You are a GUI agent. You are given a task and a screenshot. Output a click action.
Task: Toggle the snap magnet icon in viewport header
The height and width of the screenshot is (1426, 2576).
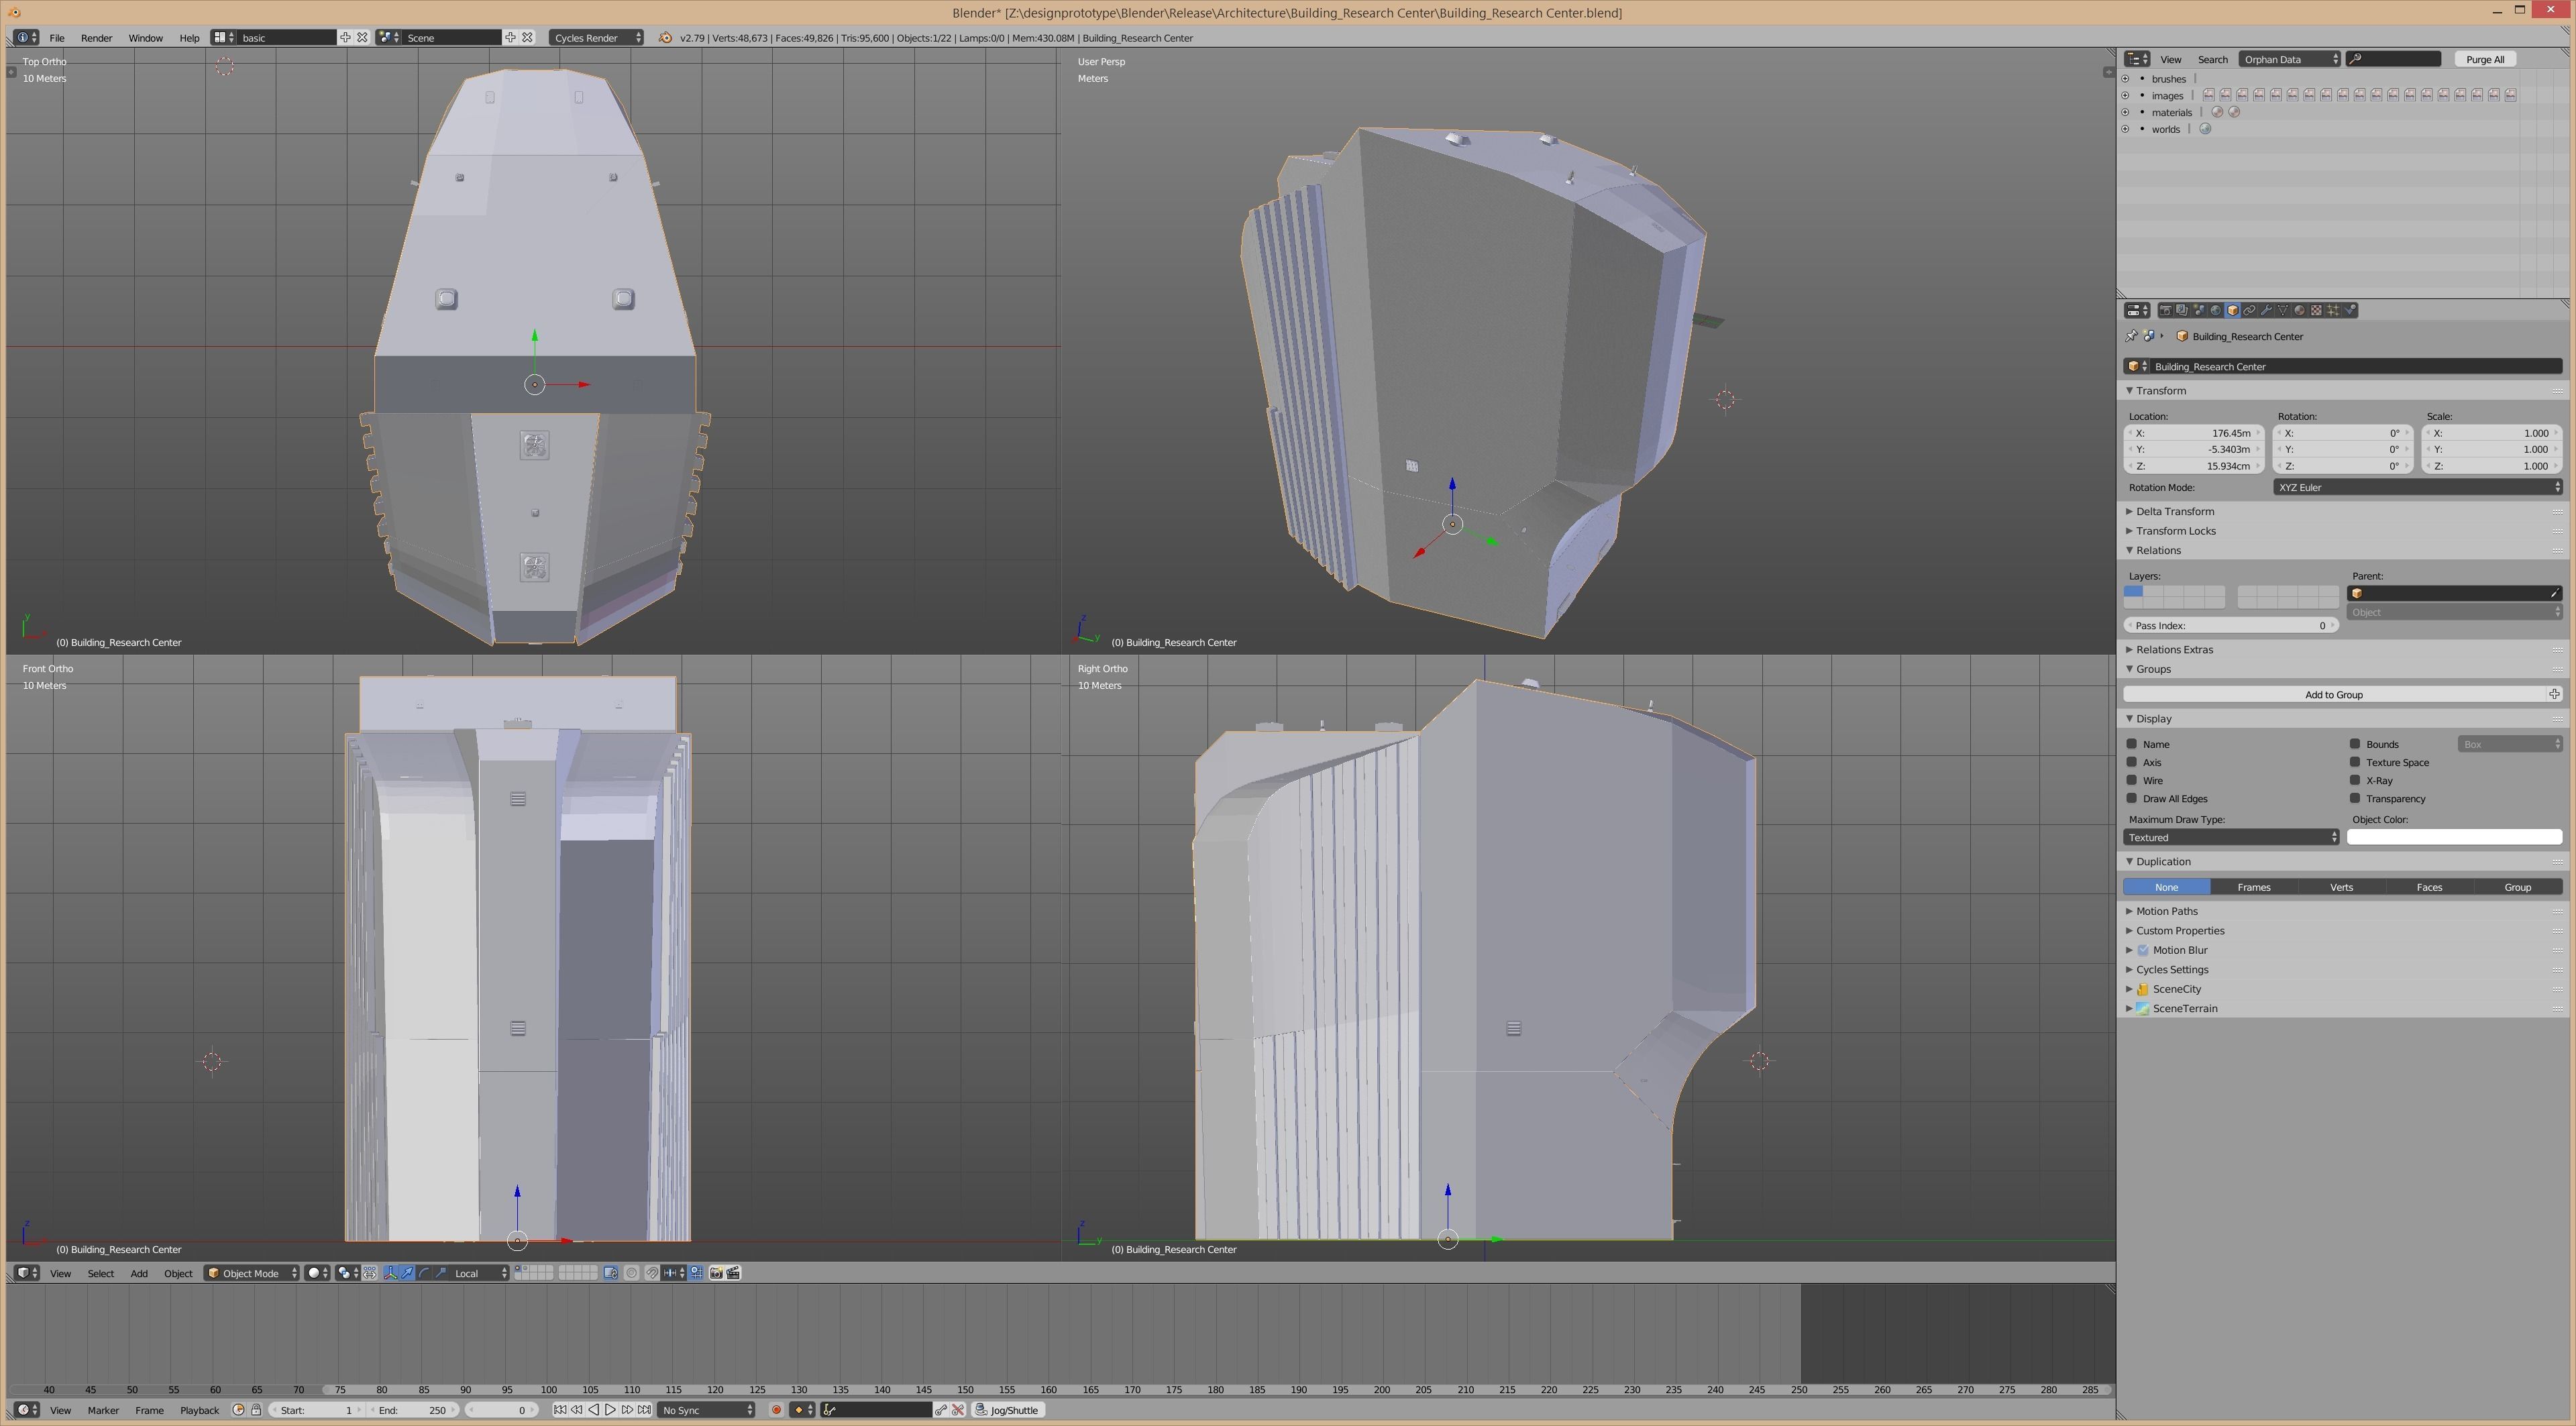point(652,1273)
